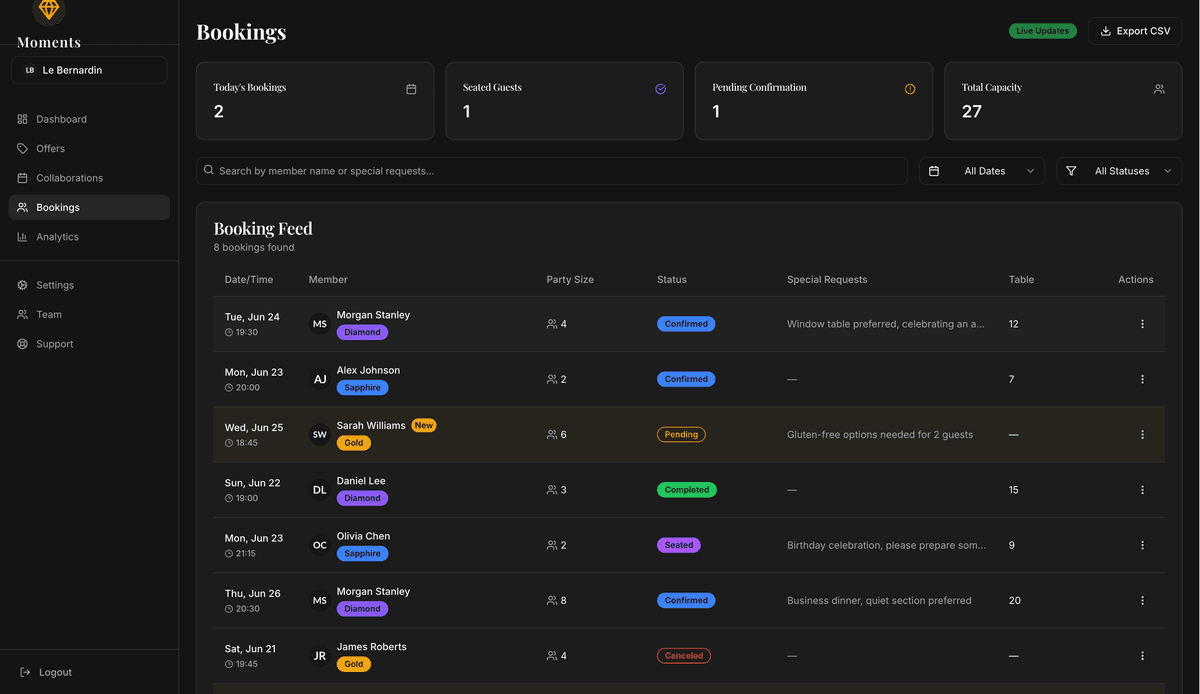Image resolution: width=1200 pixels, height=694 pixels.
Task: Click the Moments diamond logo icon
Action: tap(48, 10)
